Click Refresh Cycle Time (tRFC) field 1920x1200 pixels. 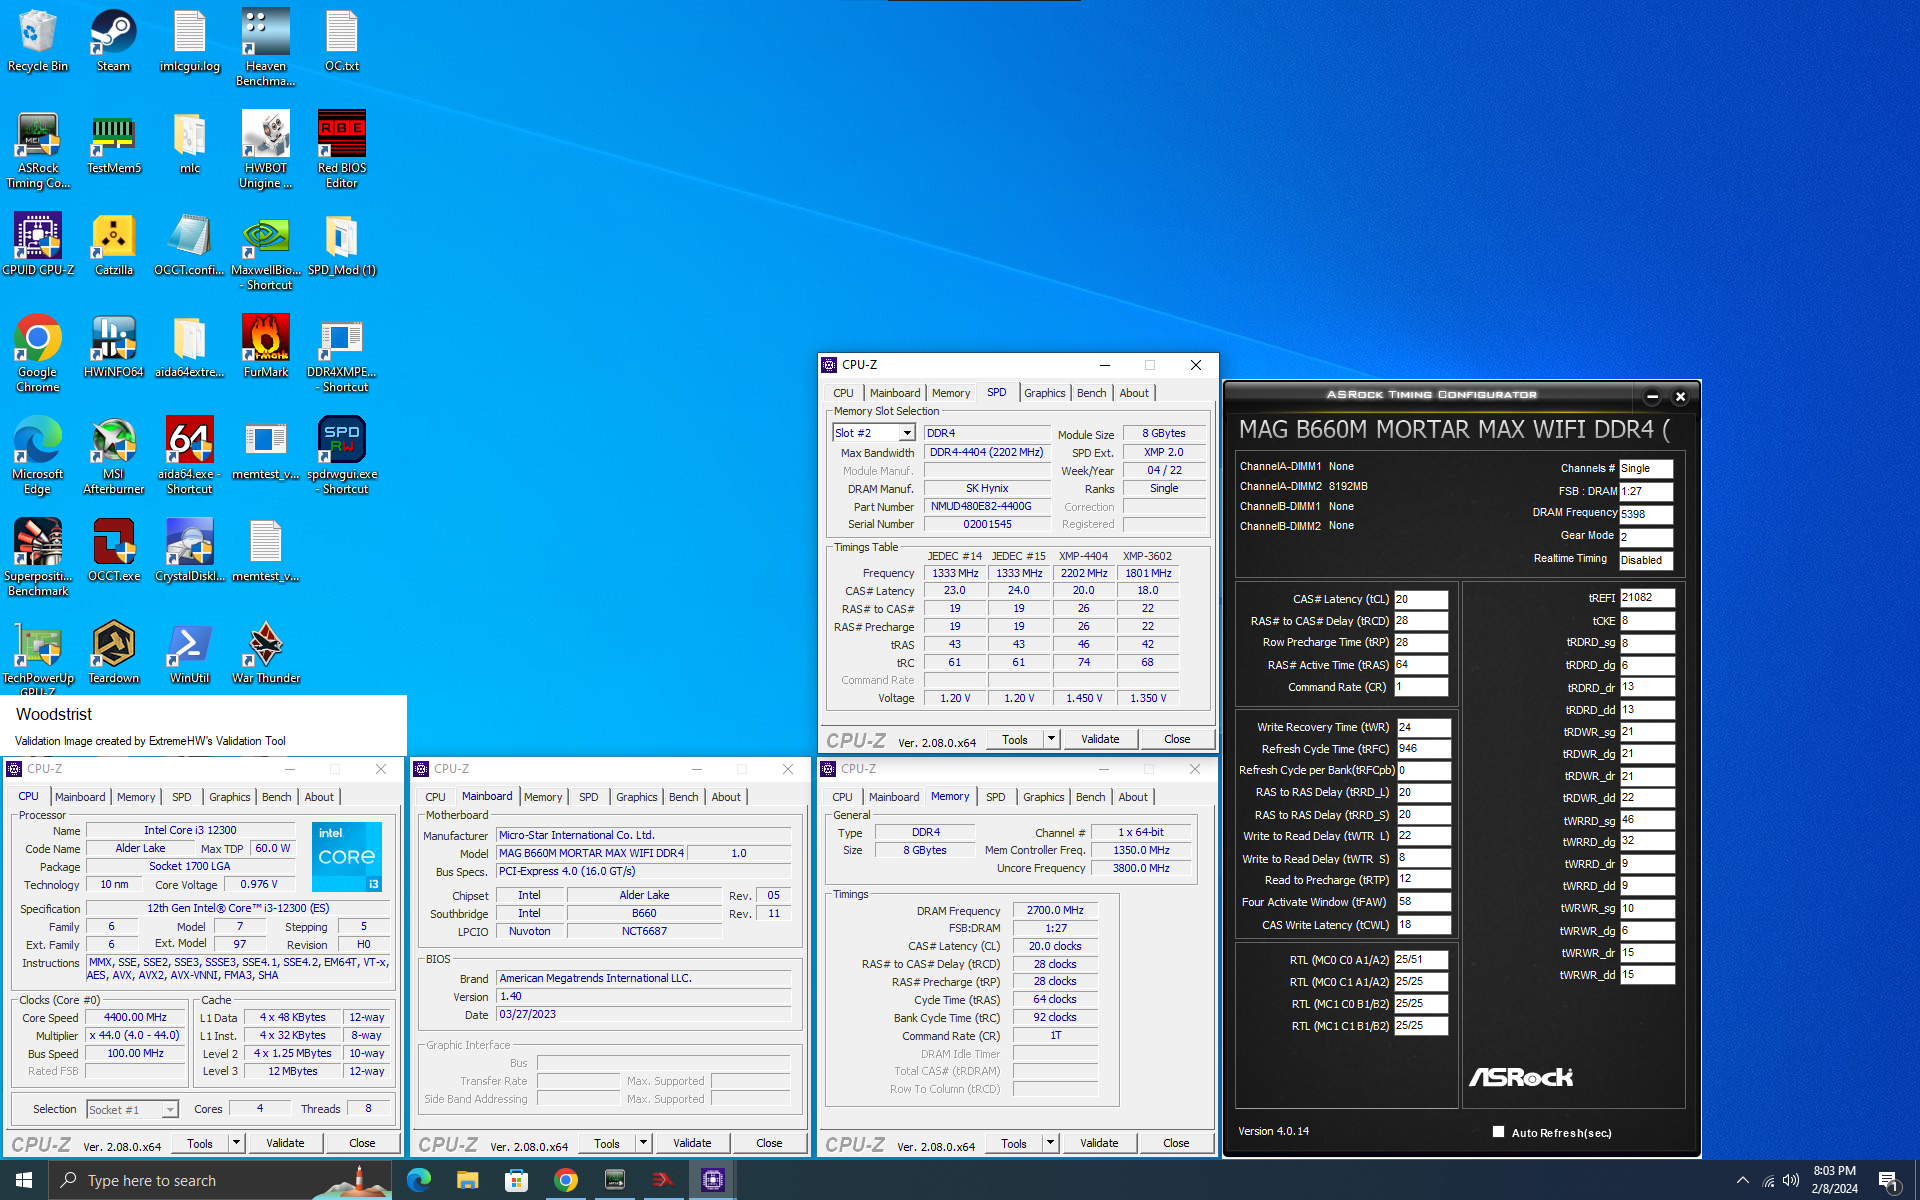click(1423, 749)
